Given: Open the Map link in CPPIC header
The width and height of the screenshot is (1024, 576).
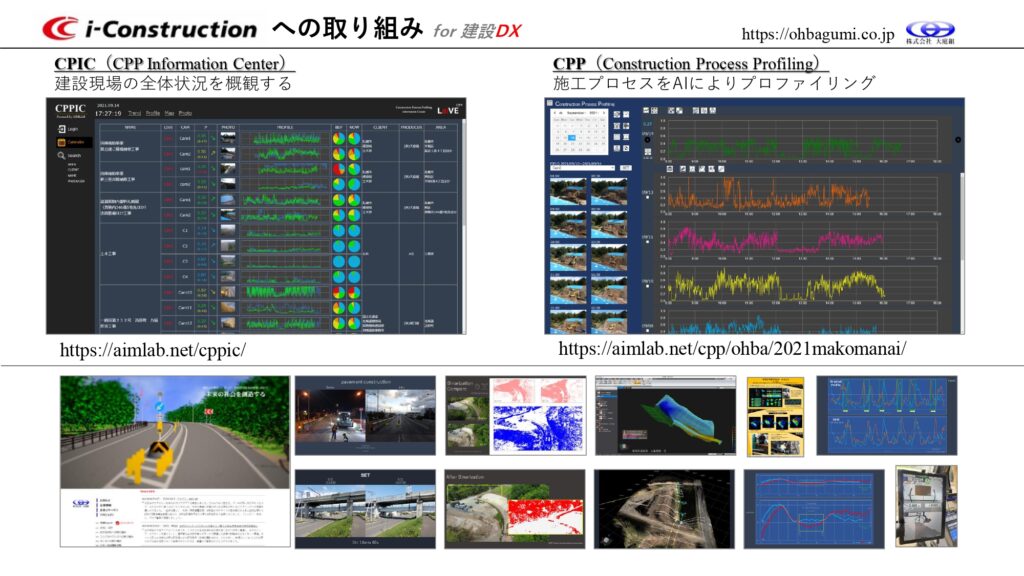Looking at the screenshot, I should [169, 113].
